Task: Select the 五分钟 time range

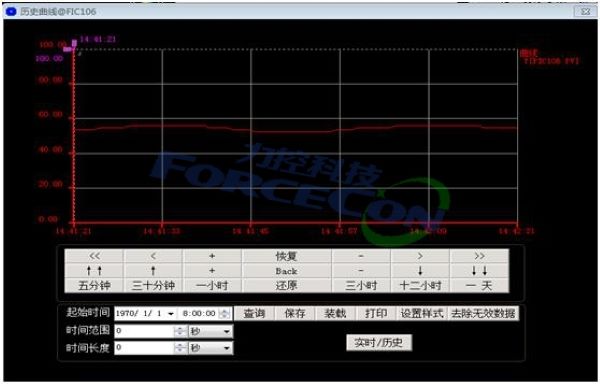Action: tap(94, 286)
